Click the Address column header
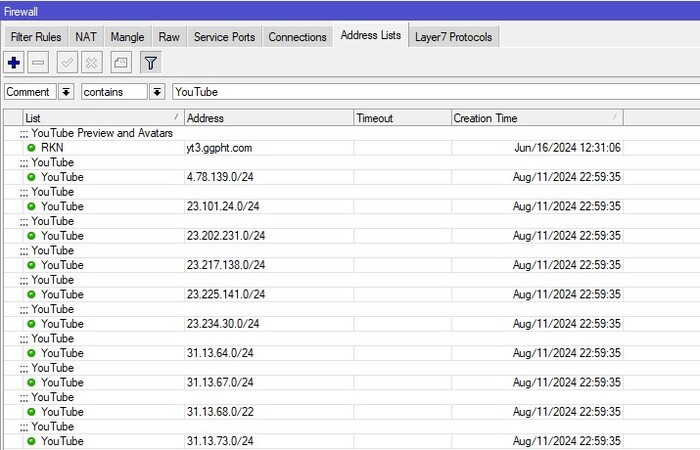Image resolution: width=700 pixels, height=450 pixels. (x=267, y=118)
